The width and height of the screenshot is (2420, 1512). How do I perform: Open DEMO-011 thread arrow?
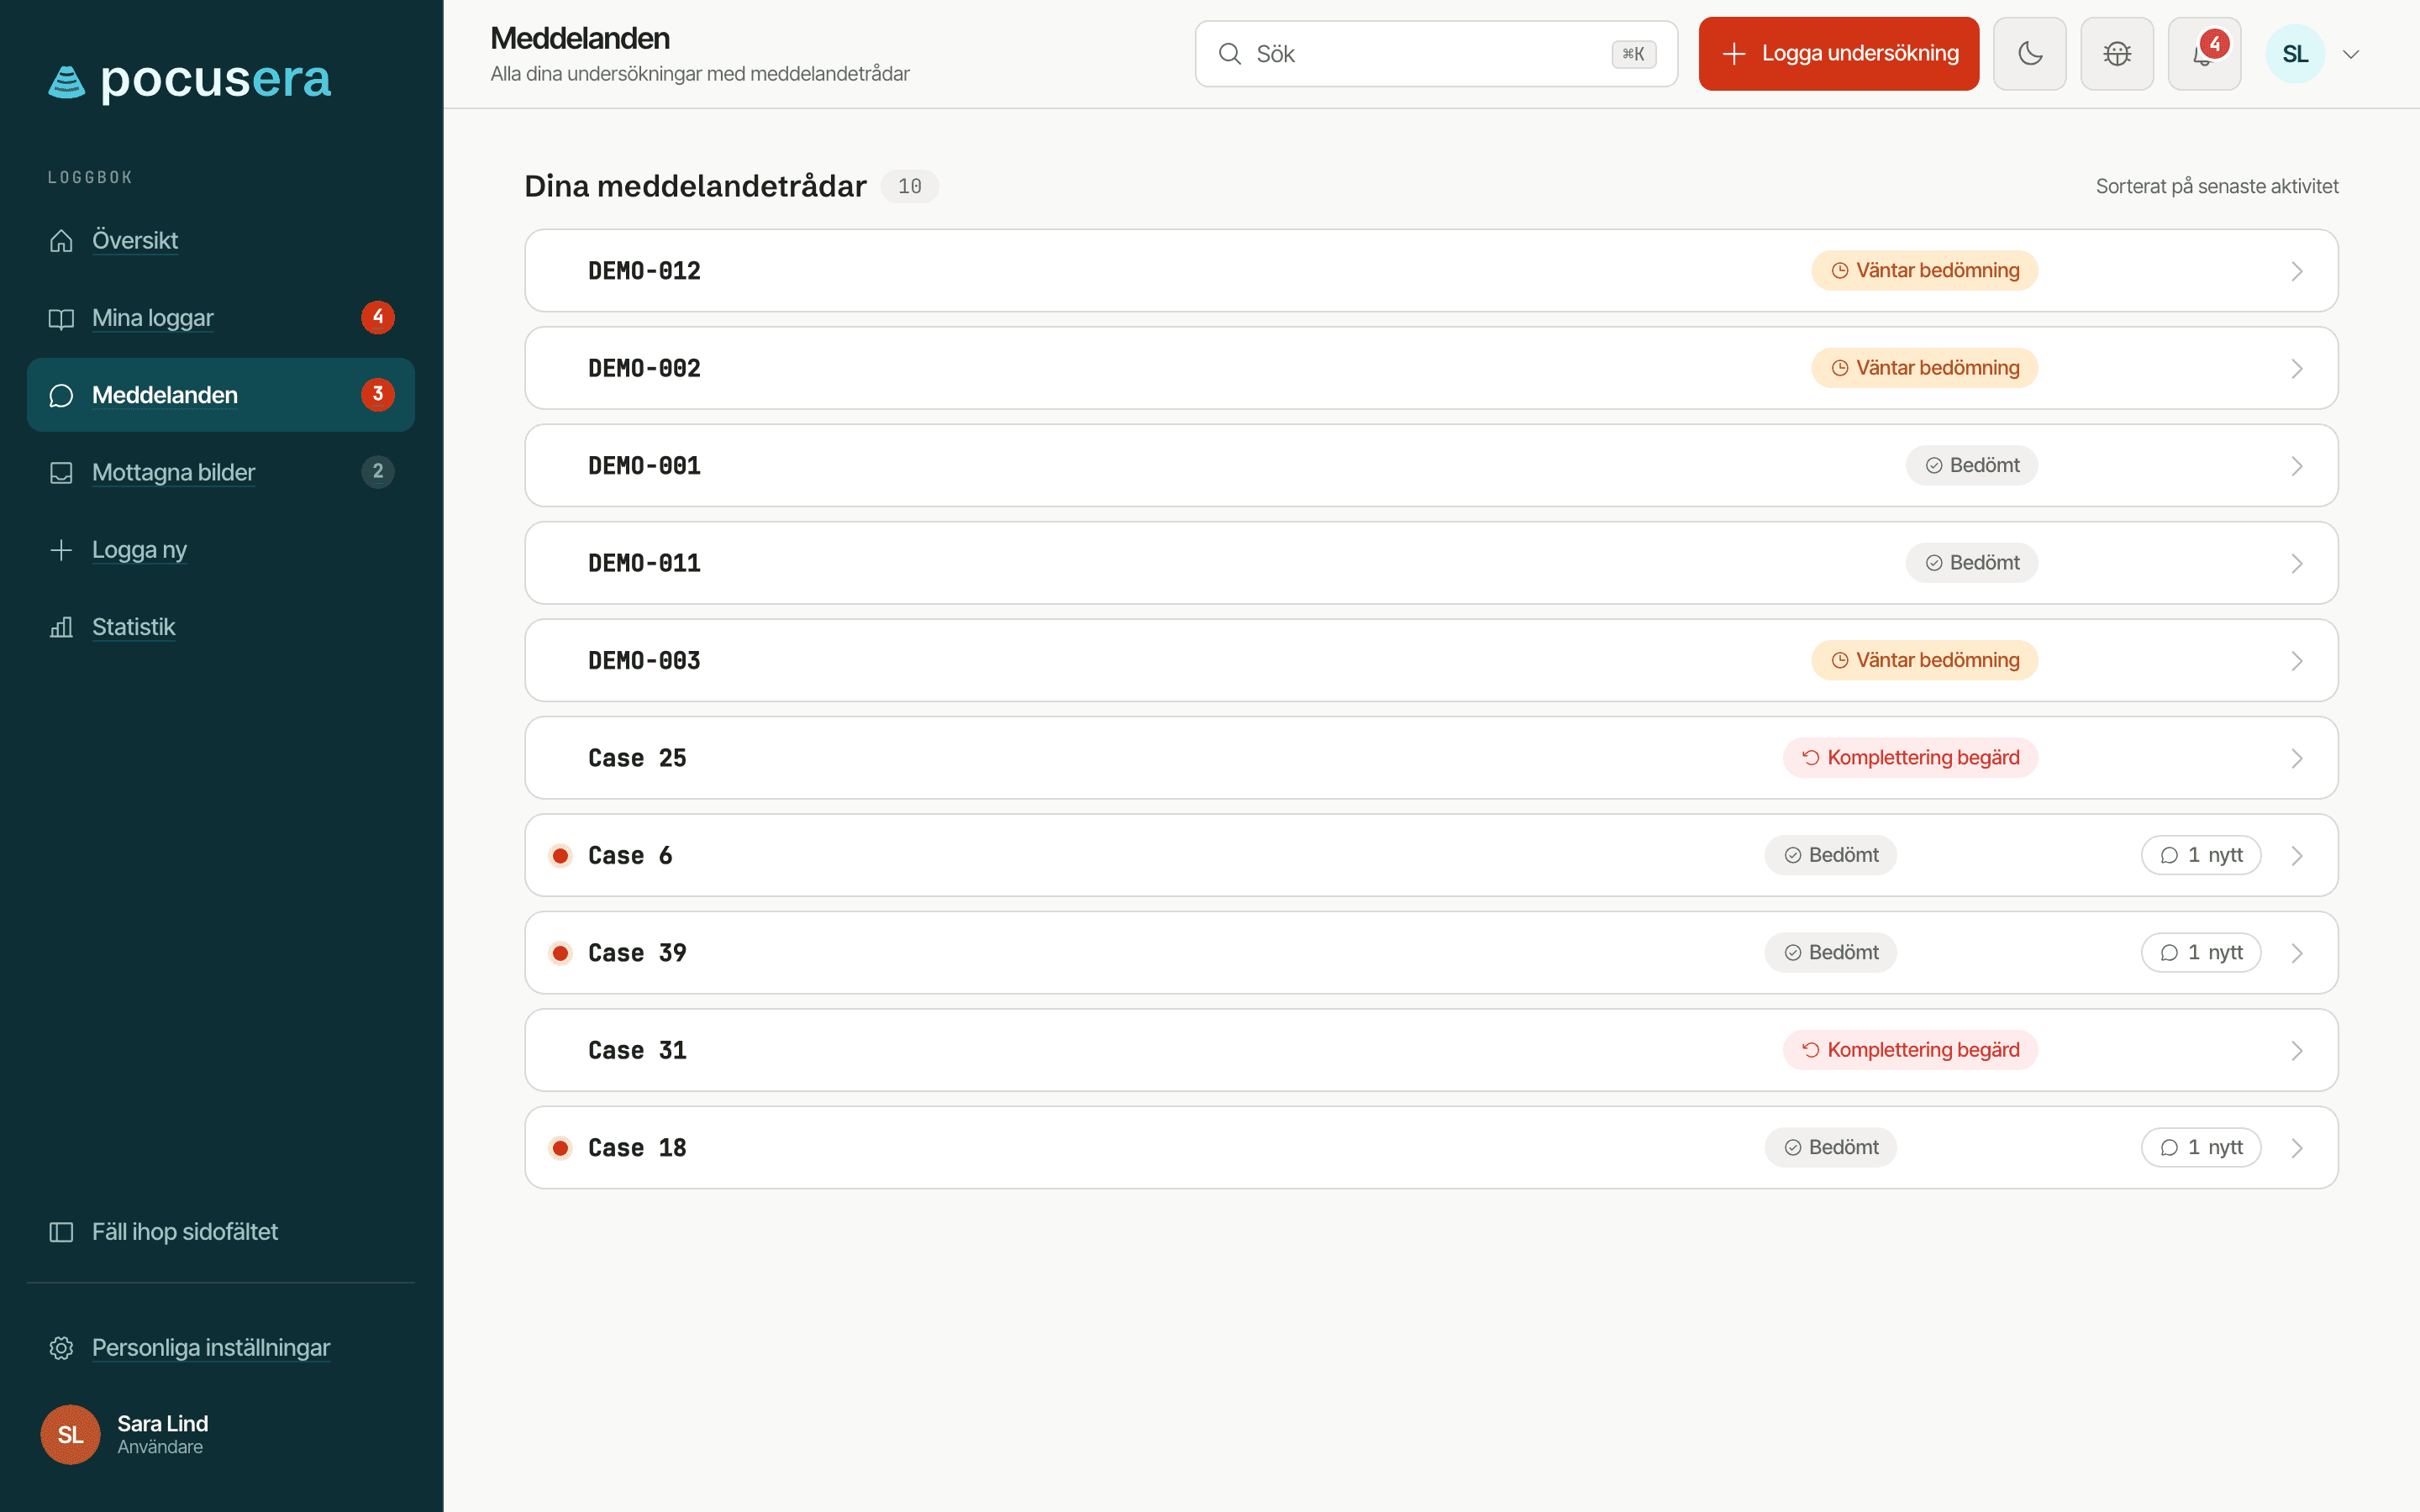pyautogui.click(x=2297, y=564)
